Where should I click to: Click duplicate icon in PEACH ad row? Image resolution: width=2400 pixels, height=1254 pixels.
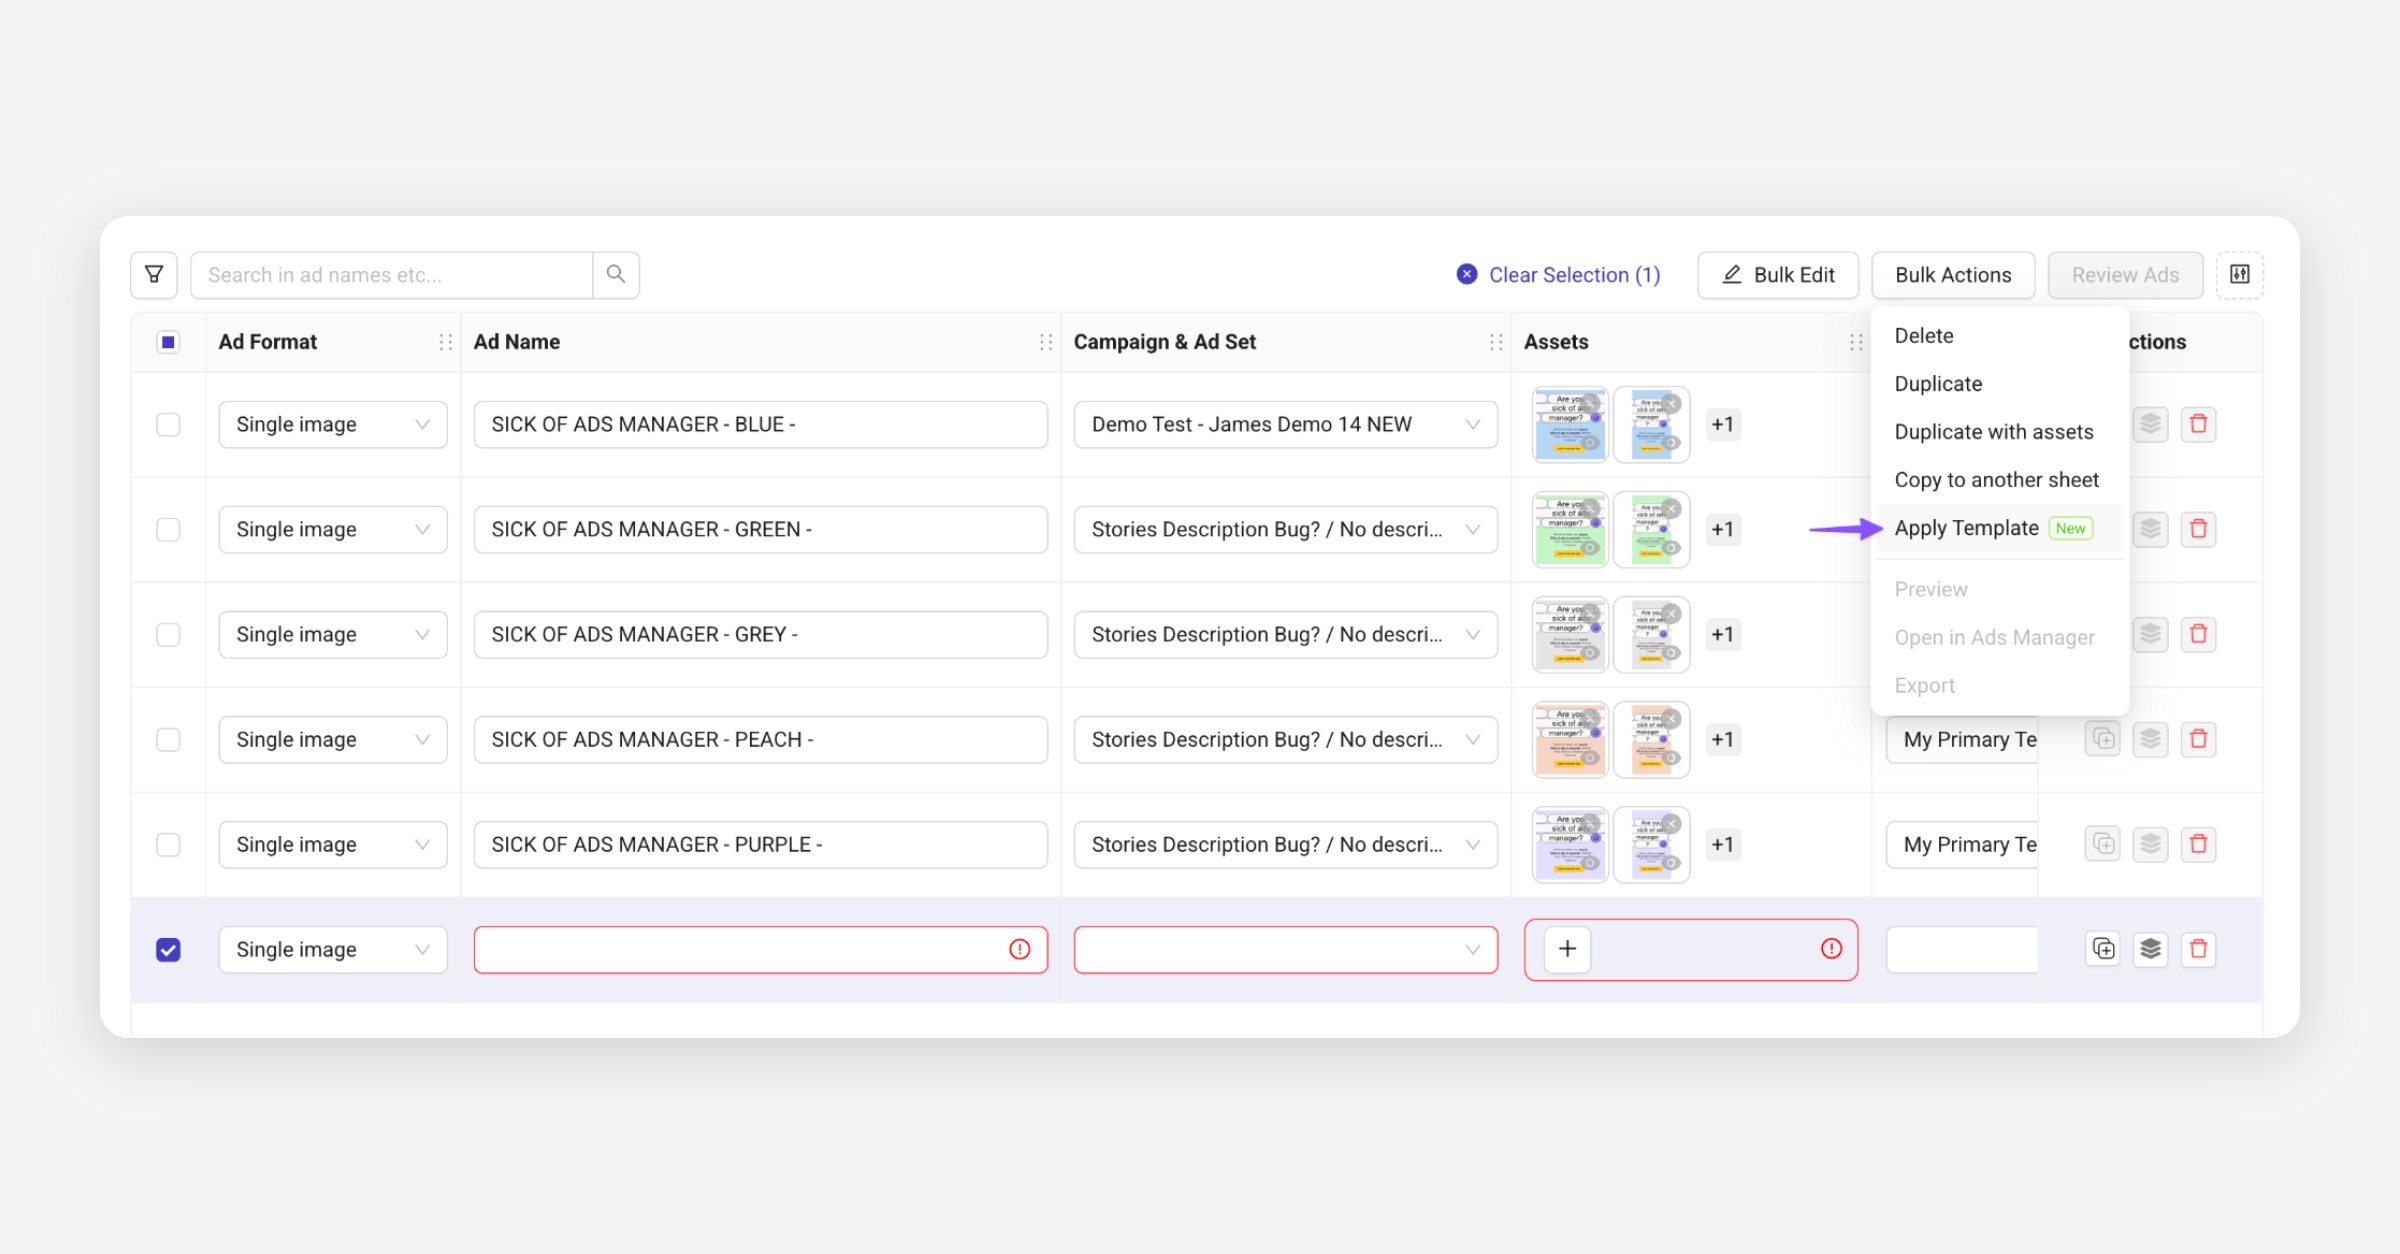[x=2103, y=739]
